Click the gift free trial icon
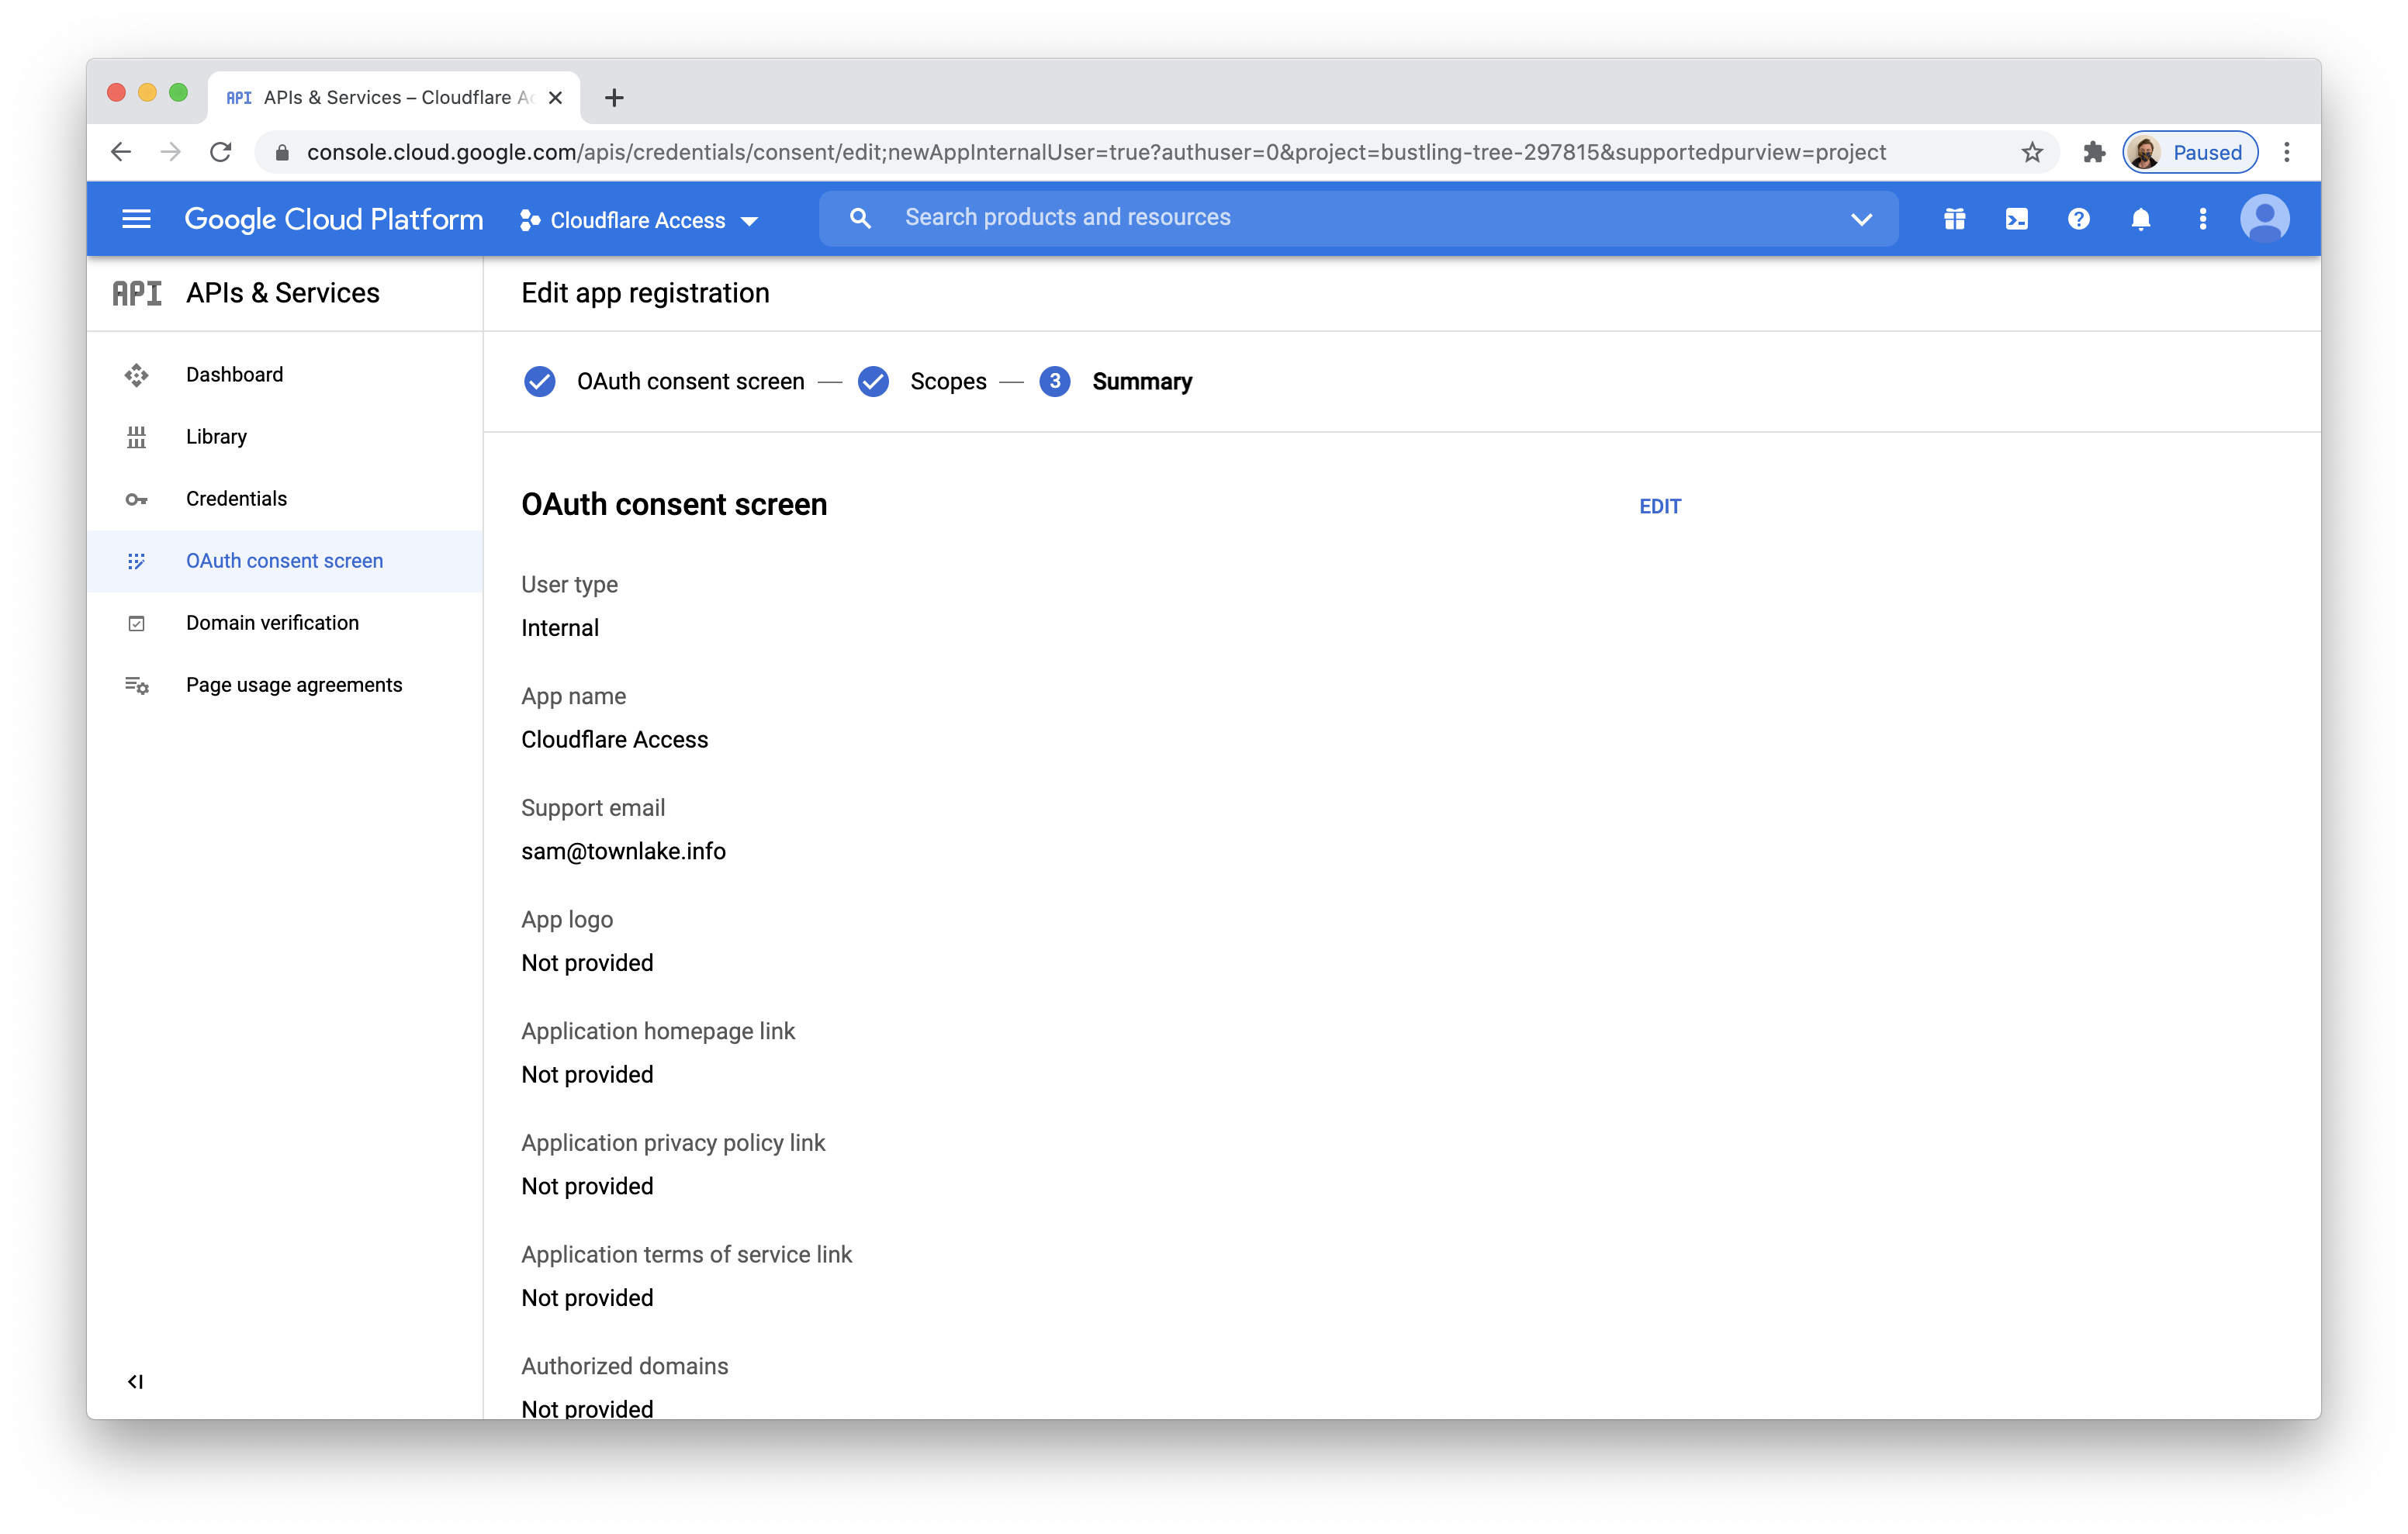This screenshot has width=2408, height=1534. click(1954, 219)
